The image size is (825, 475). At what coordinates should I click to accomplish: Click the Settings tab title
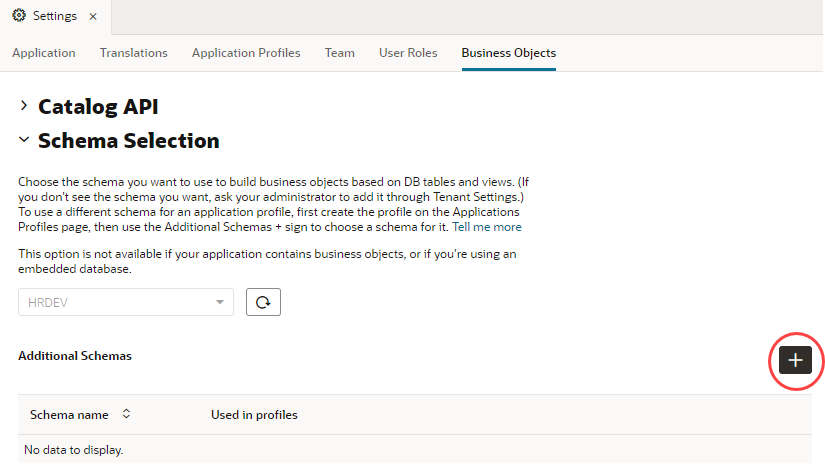55,17
